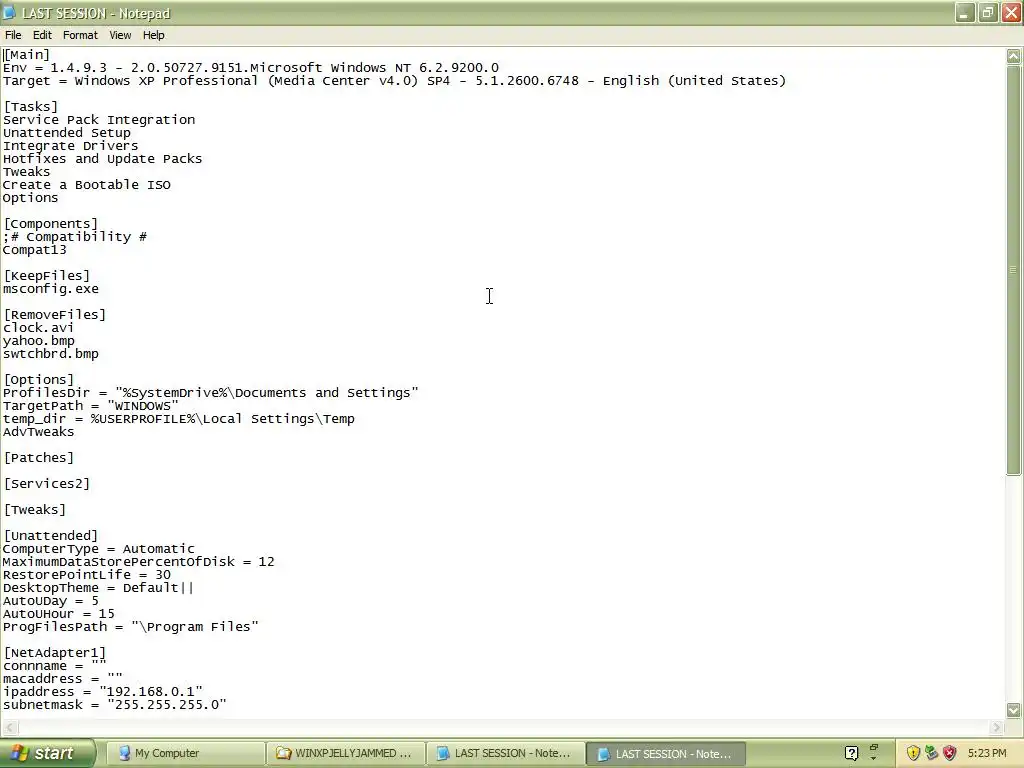Click the vertical scrollbar up arrow
Screen dimensions: 1024x768
(1014, 57)
